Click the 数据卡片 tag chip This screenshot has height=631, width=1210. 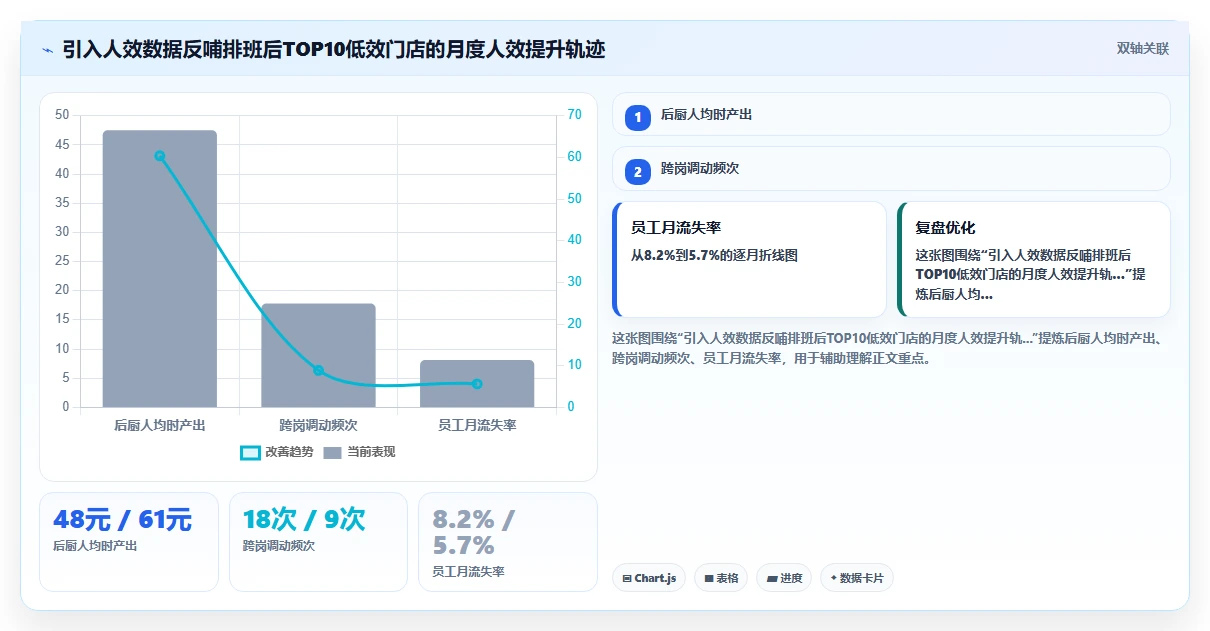(x=857, y=578)
